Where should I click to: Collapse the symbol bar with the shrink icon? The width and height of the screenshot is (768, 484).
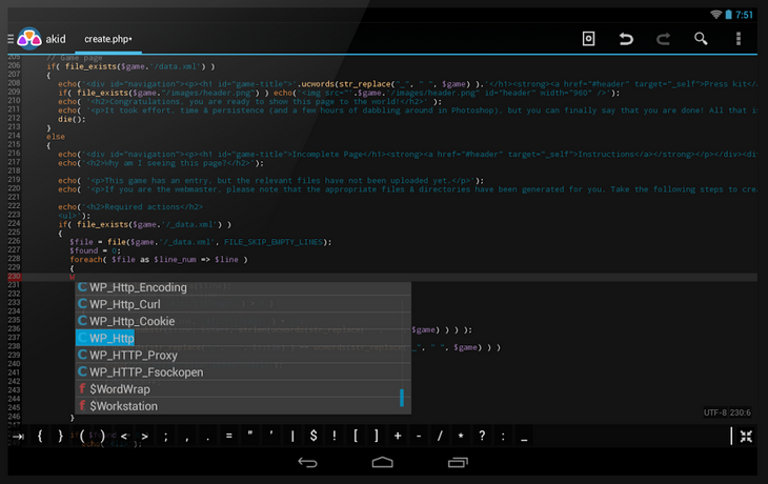pos(746,436)
